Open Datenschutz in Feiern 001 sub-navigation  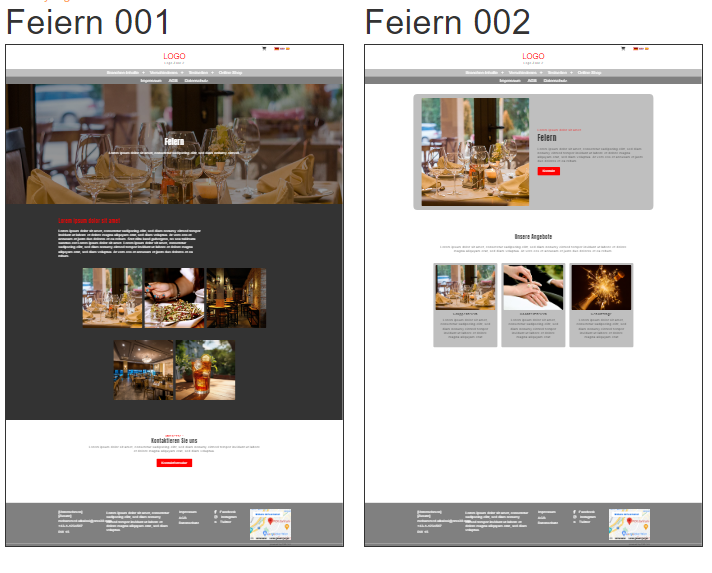pos(196,81)
